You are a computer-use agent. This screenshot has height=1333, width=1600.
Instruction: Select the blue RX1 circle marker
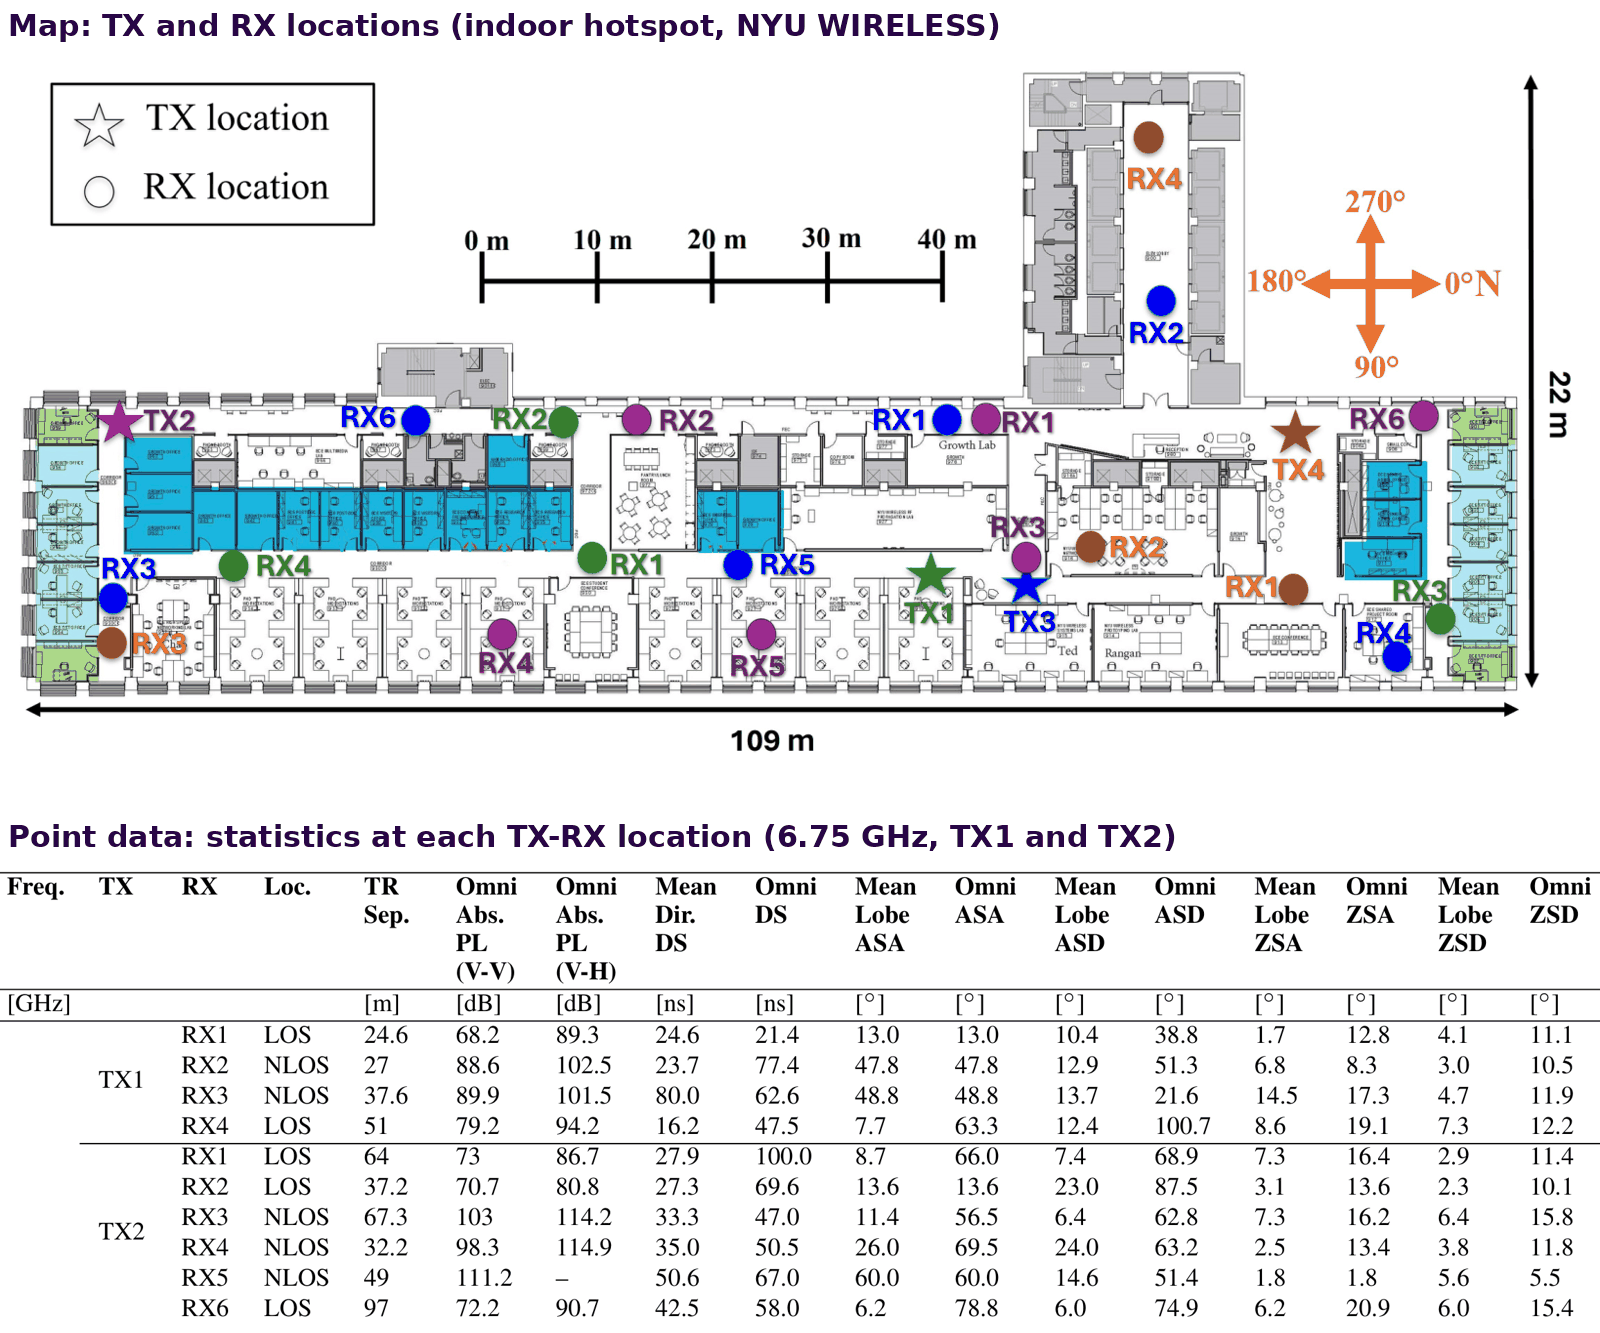947,420
